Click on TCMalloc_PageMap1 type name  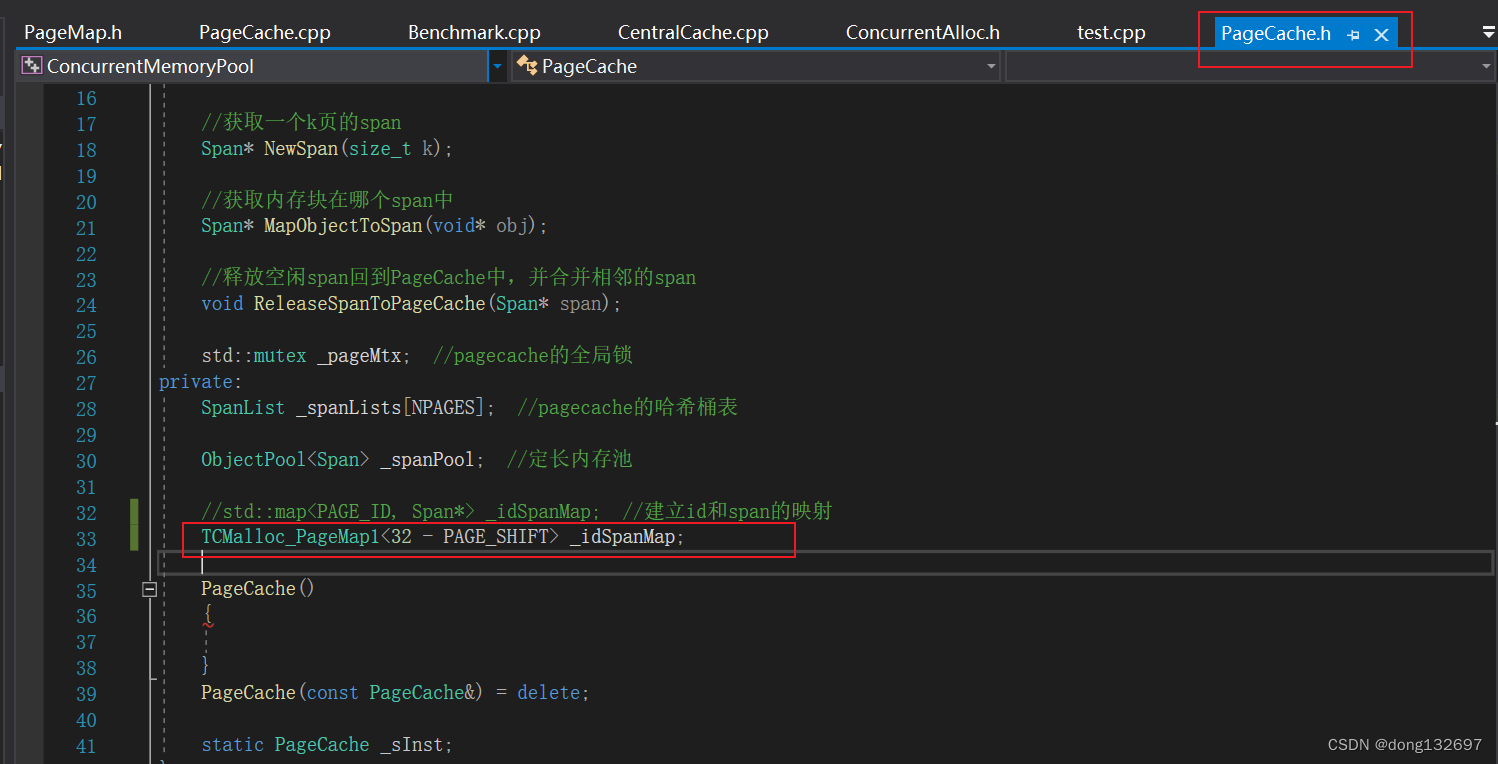291,537
